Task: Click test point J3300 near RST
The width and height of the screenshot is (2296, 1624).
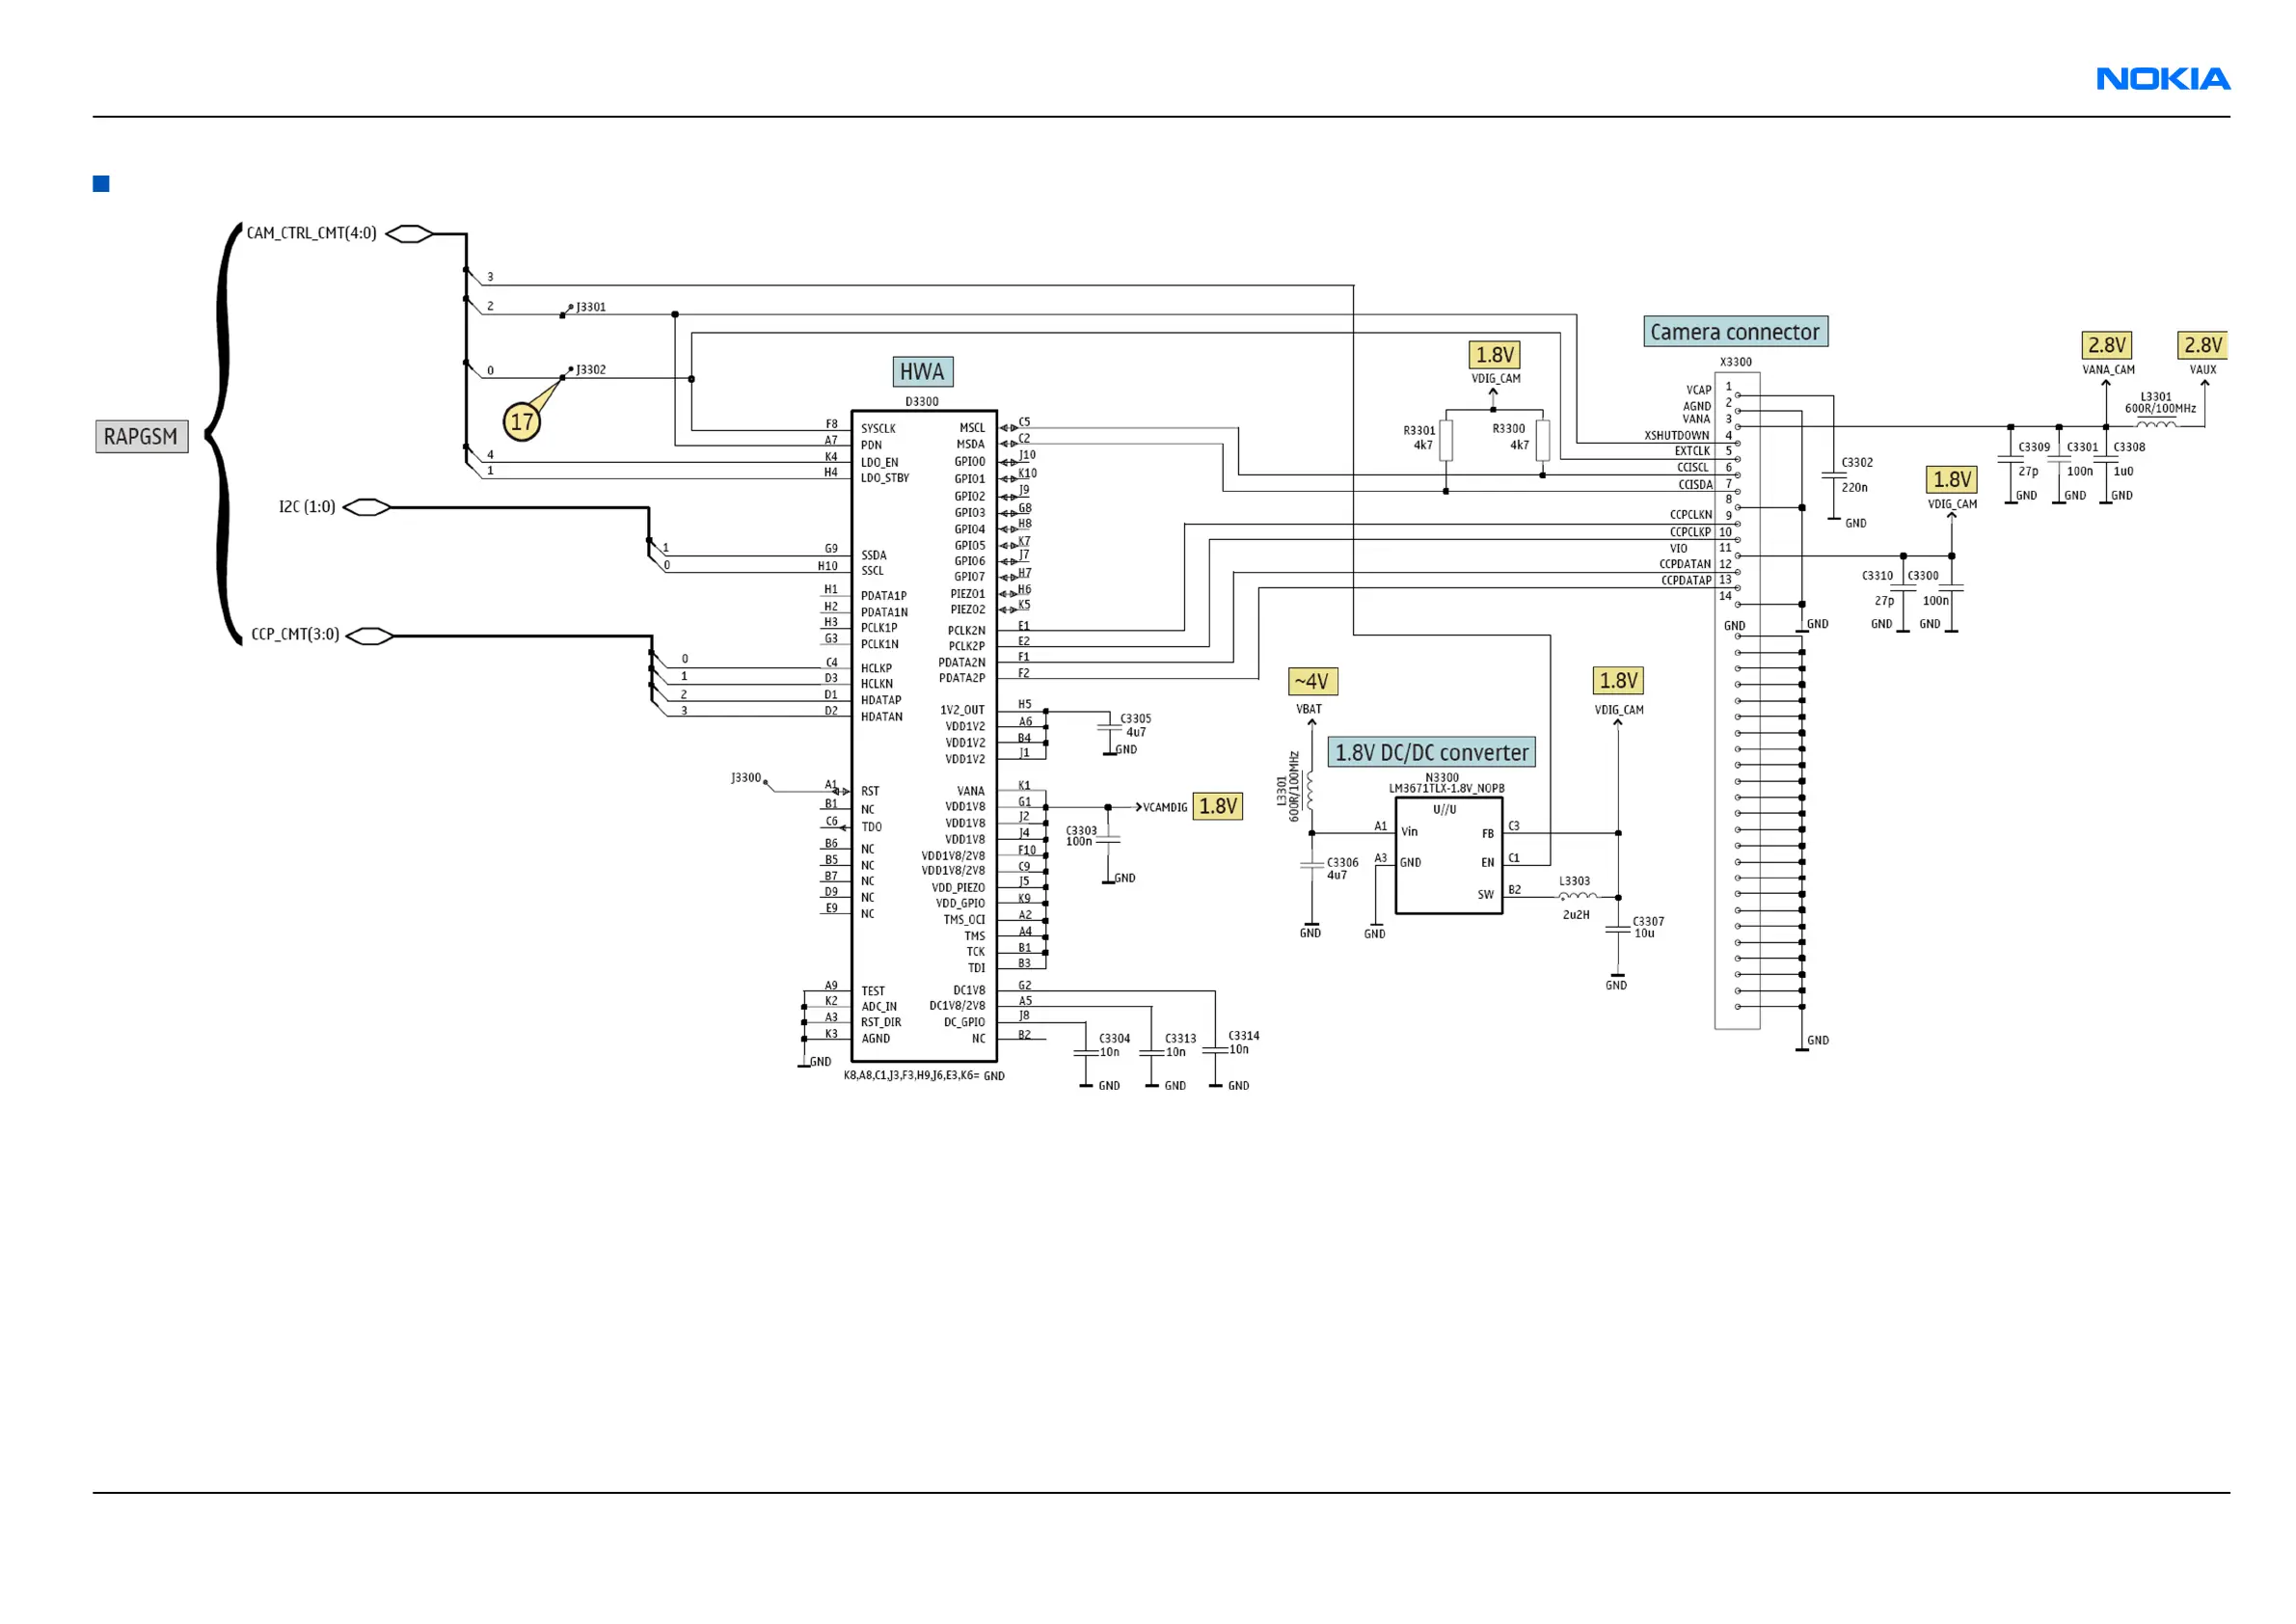Action: click(746, 777)
